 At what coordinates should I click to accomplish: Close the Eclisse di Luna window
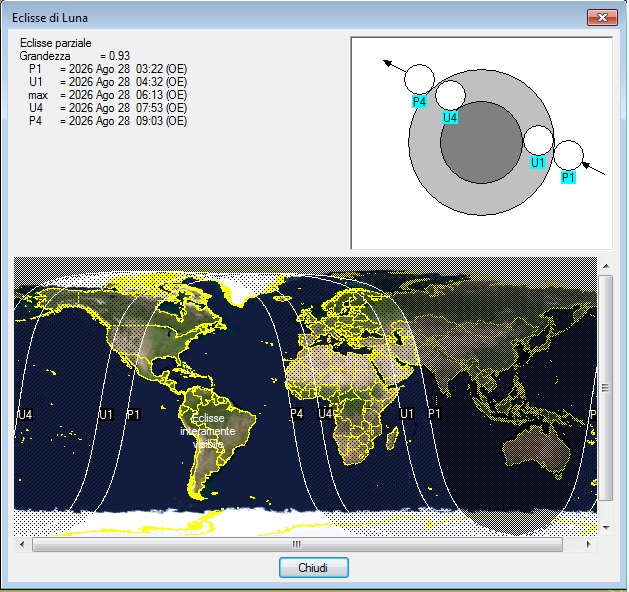click(x=600, y=17)
